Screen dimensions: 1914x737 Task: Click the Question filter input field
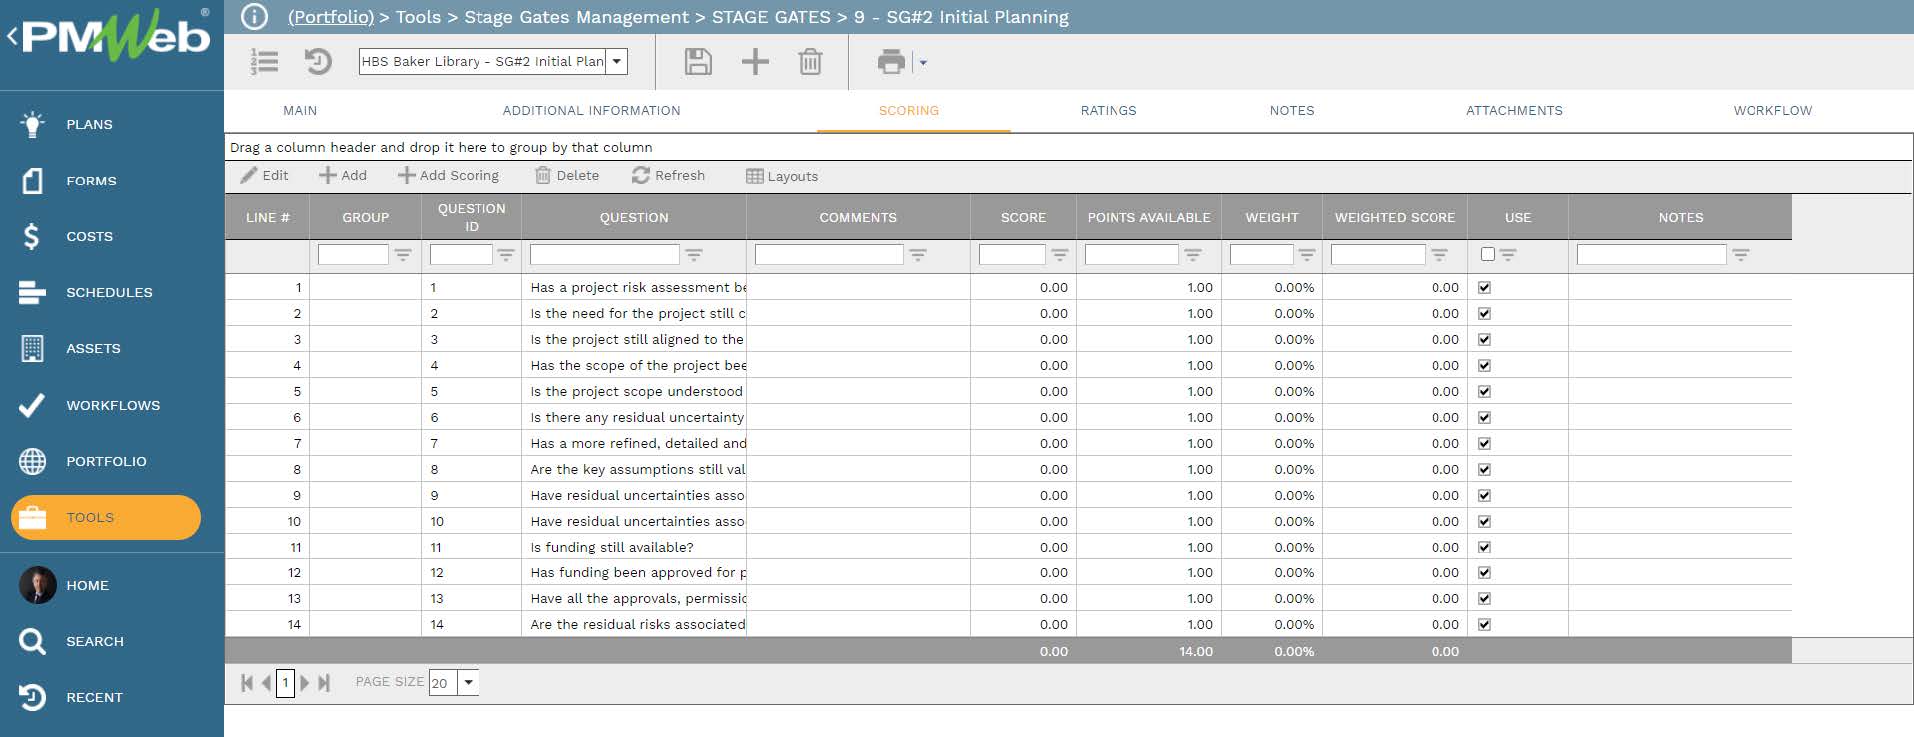coord(604,255)
